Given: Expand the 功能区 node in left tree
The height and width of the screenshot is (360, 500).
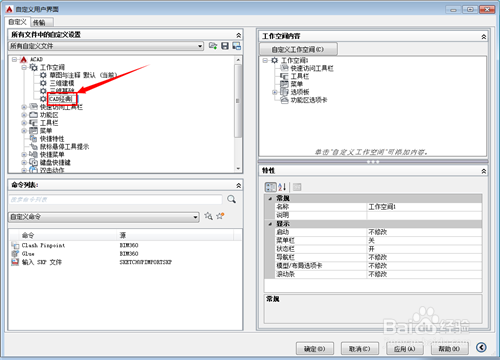Looking at the screenshot, I should tap(24, 115).
